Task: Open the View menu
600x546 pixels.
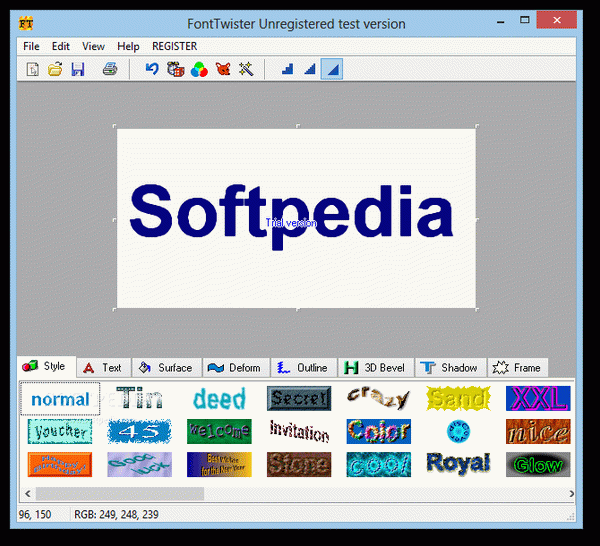Action: (x=93, y=46)
